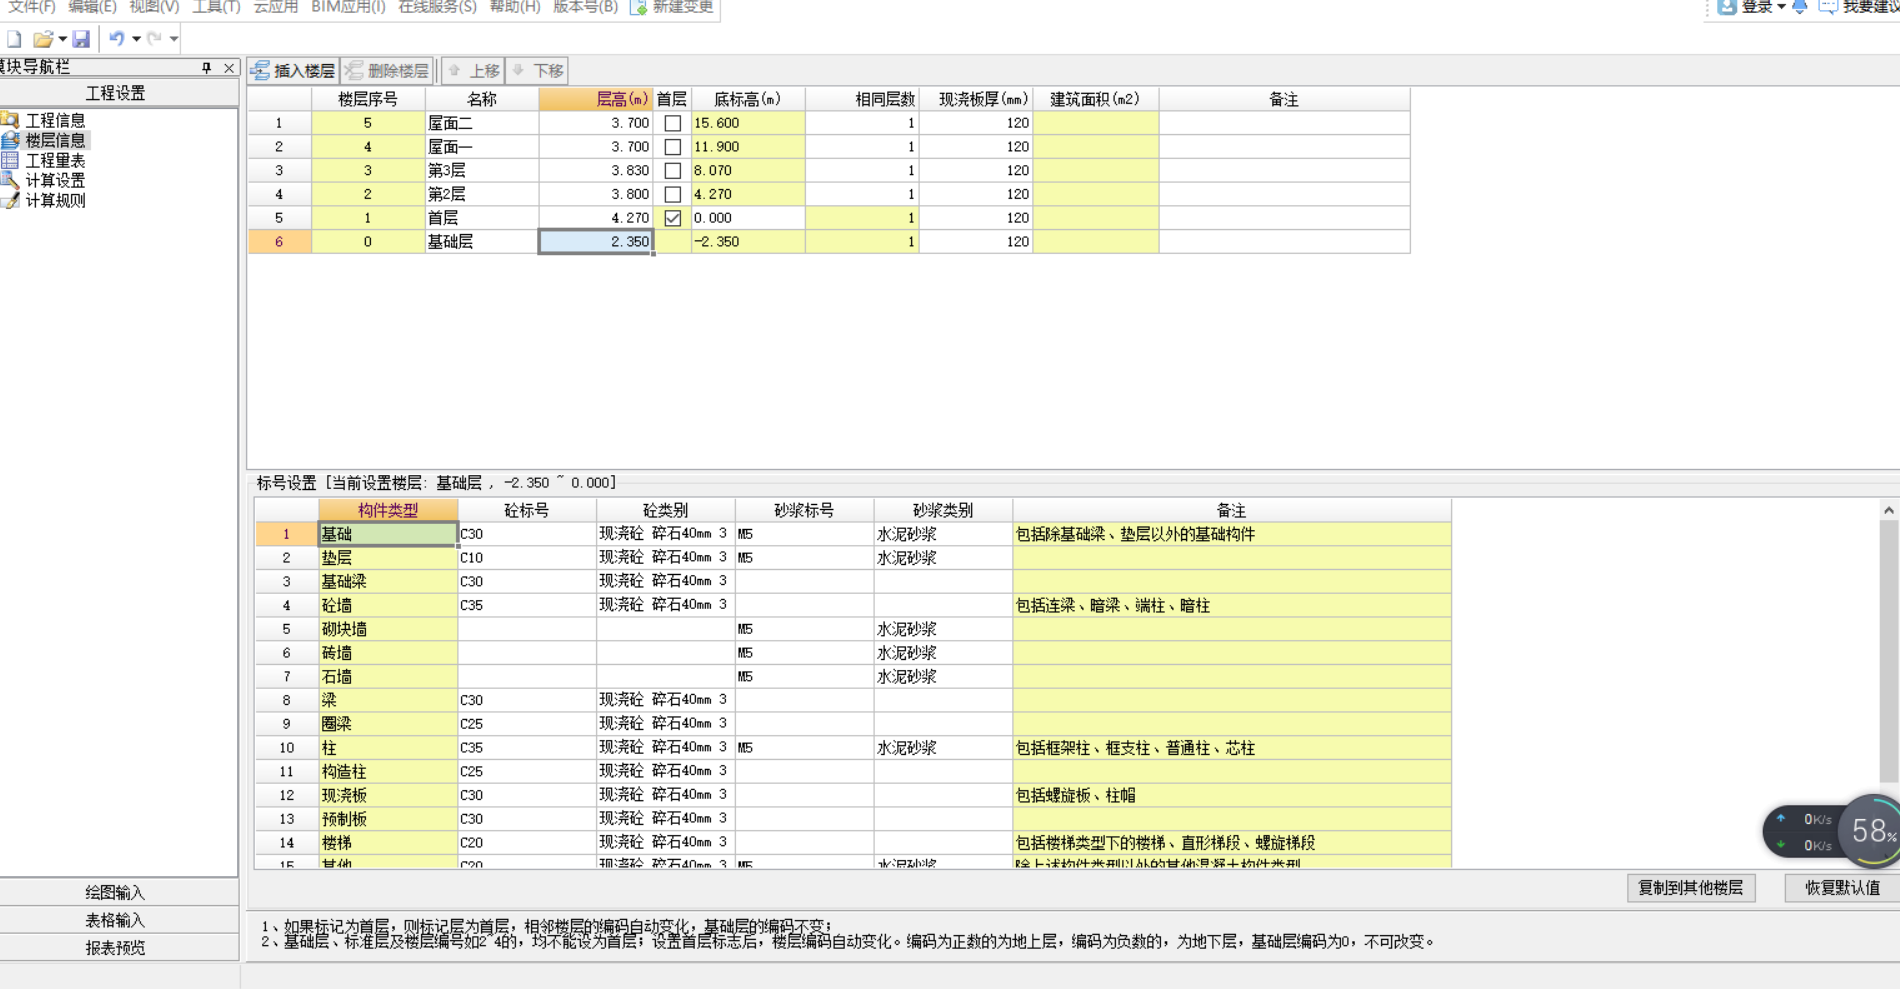Click the redo arrow icon
1900x989 pixels.
tap(154, 39)
